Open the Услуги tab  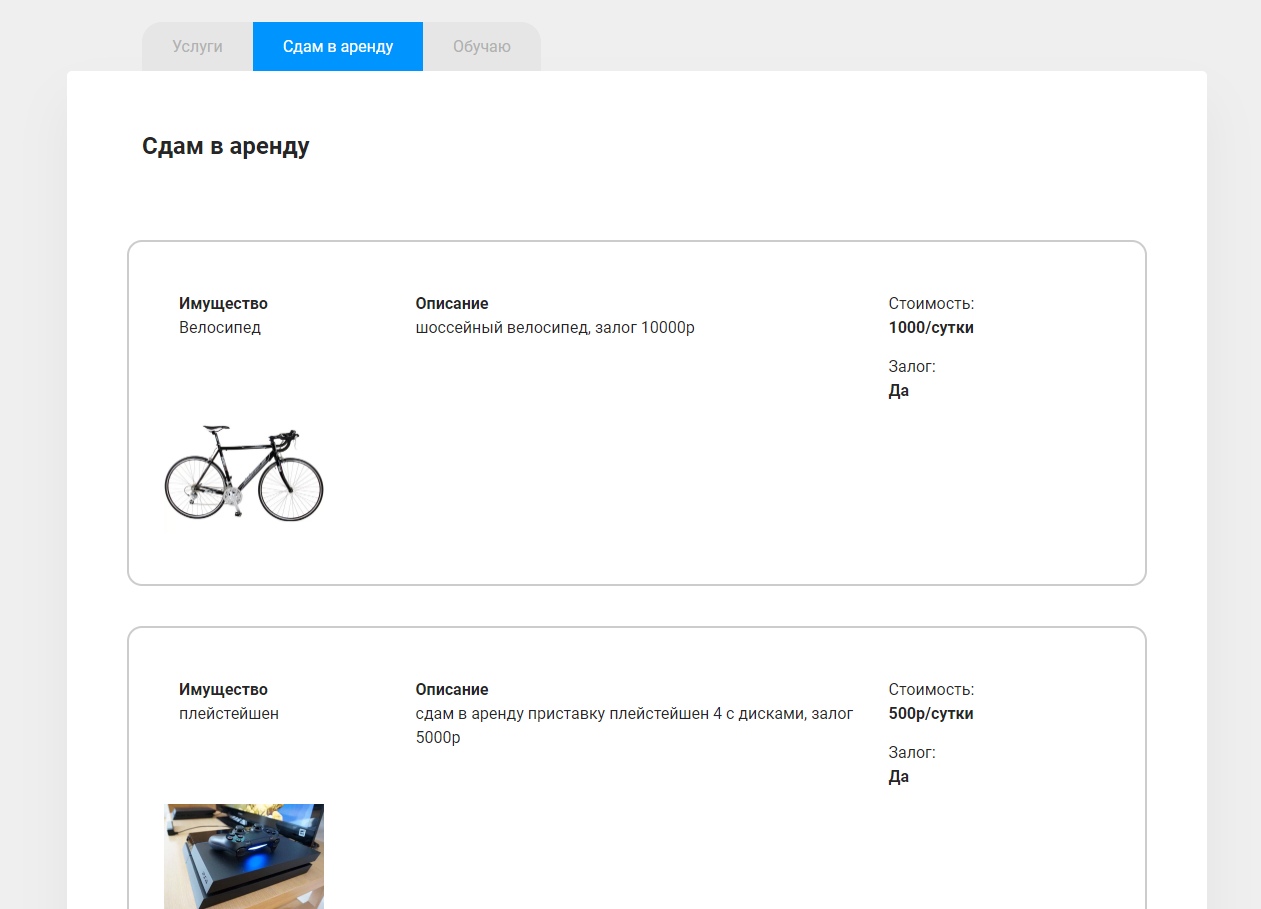coord(197,47)
